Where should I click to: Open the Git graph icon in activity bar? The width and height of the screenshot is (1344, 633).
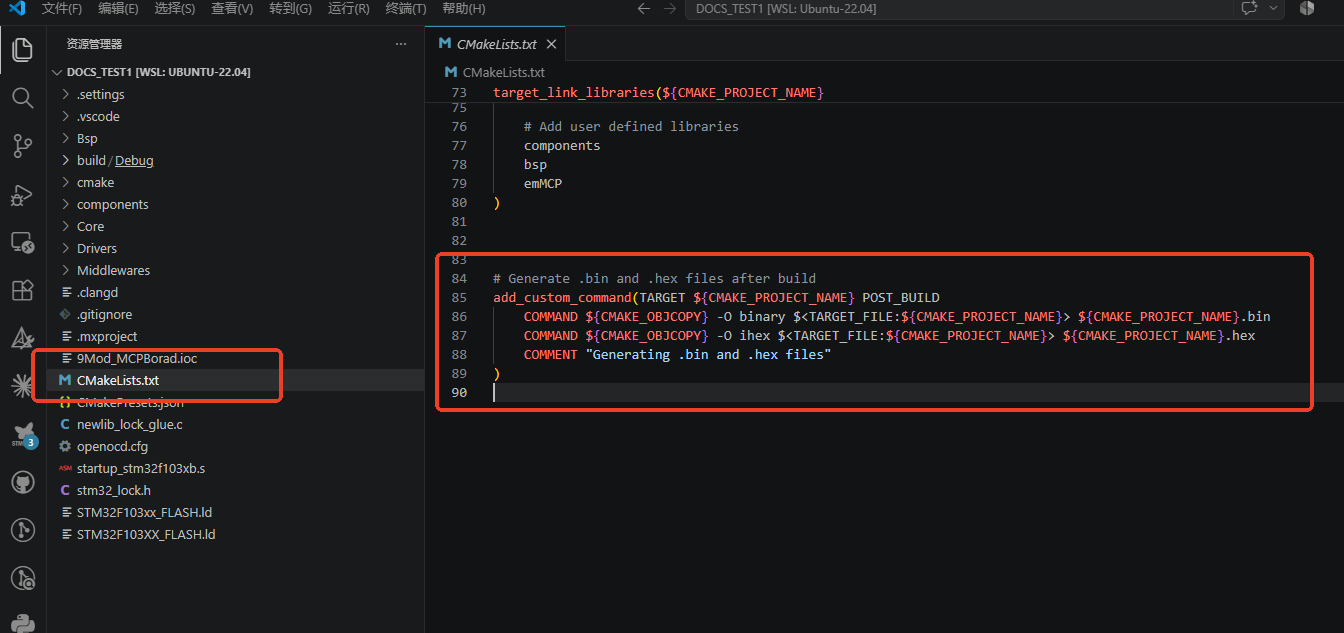click(22, 530)
